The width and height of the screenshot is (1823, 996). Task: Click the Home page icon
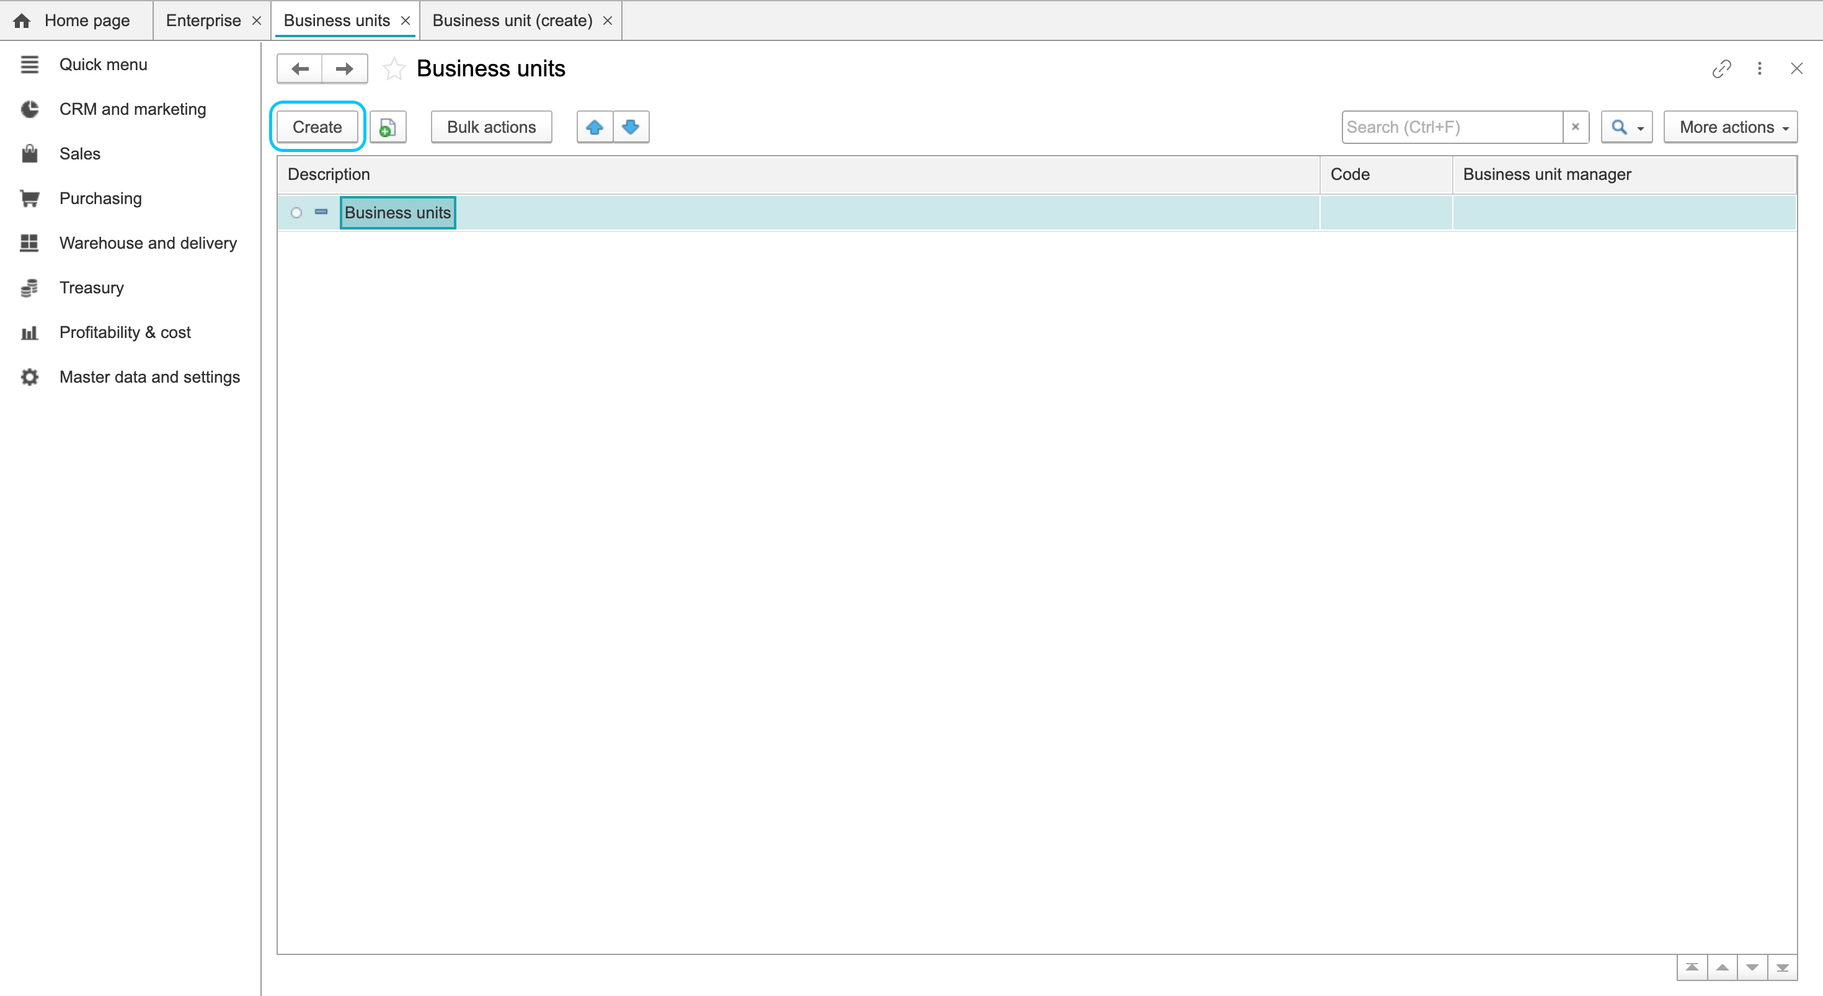22,20
